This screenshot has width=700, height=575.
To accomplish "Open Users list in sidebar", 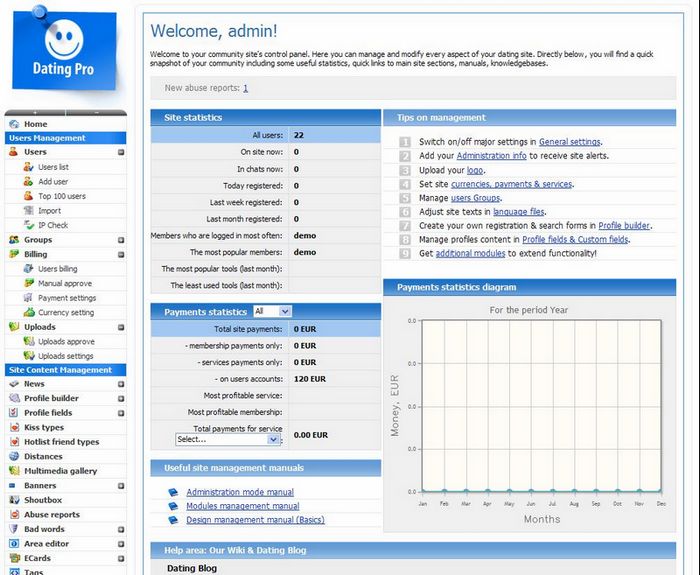I will (x=53, y=167).
